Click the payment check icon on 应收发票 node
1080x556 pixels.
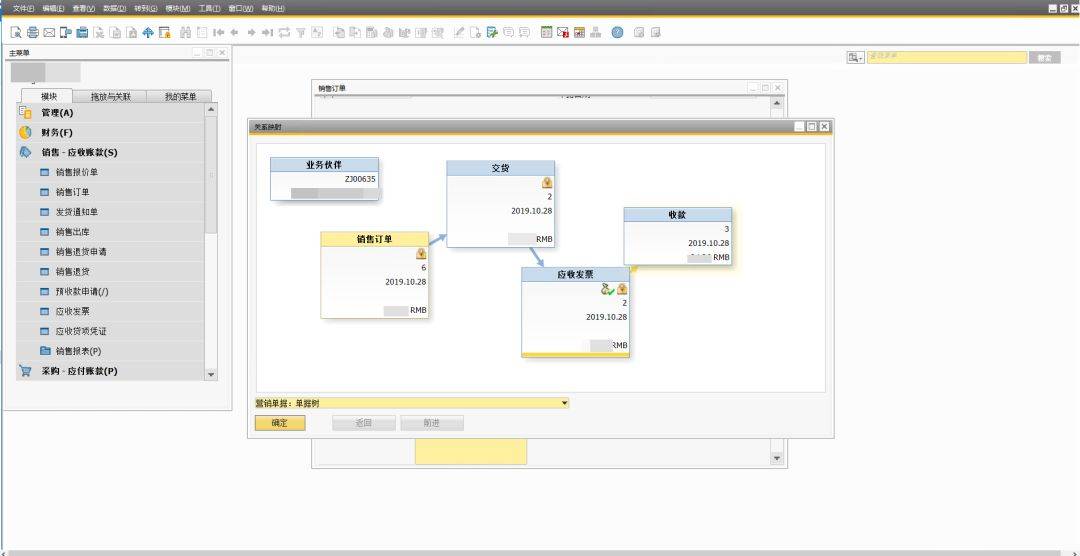click(x=607, y=289)
